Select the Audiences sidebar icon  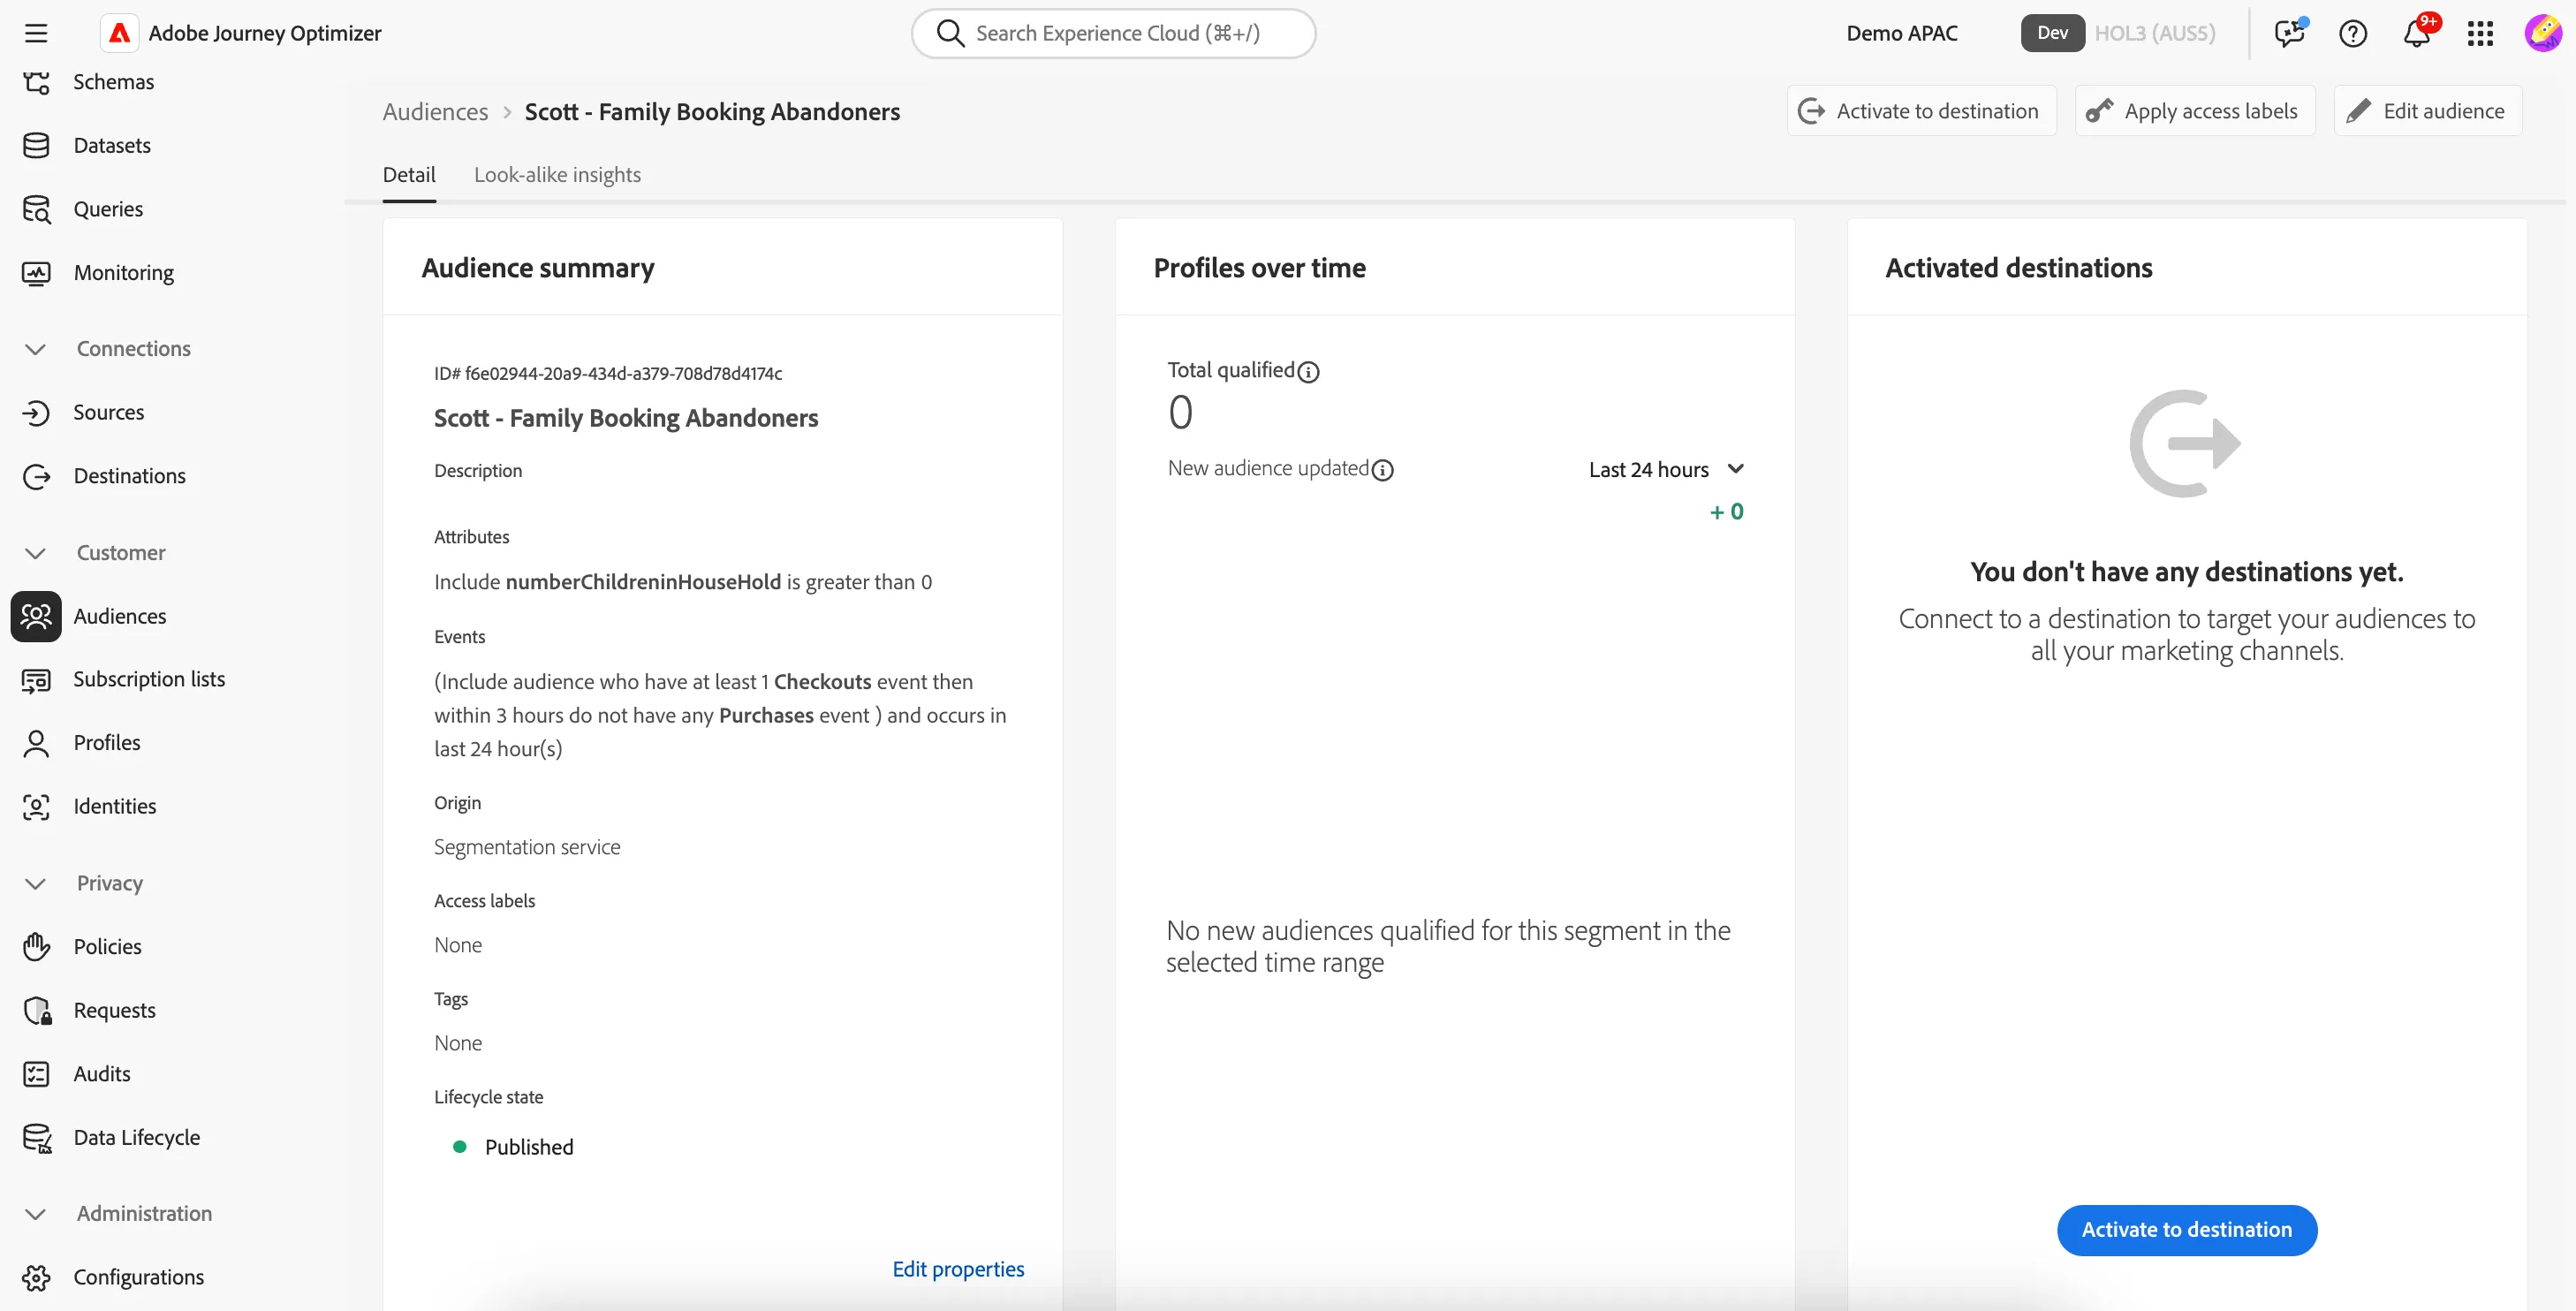click(36, 616)
